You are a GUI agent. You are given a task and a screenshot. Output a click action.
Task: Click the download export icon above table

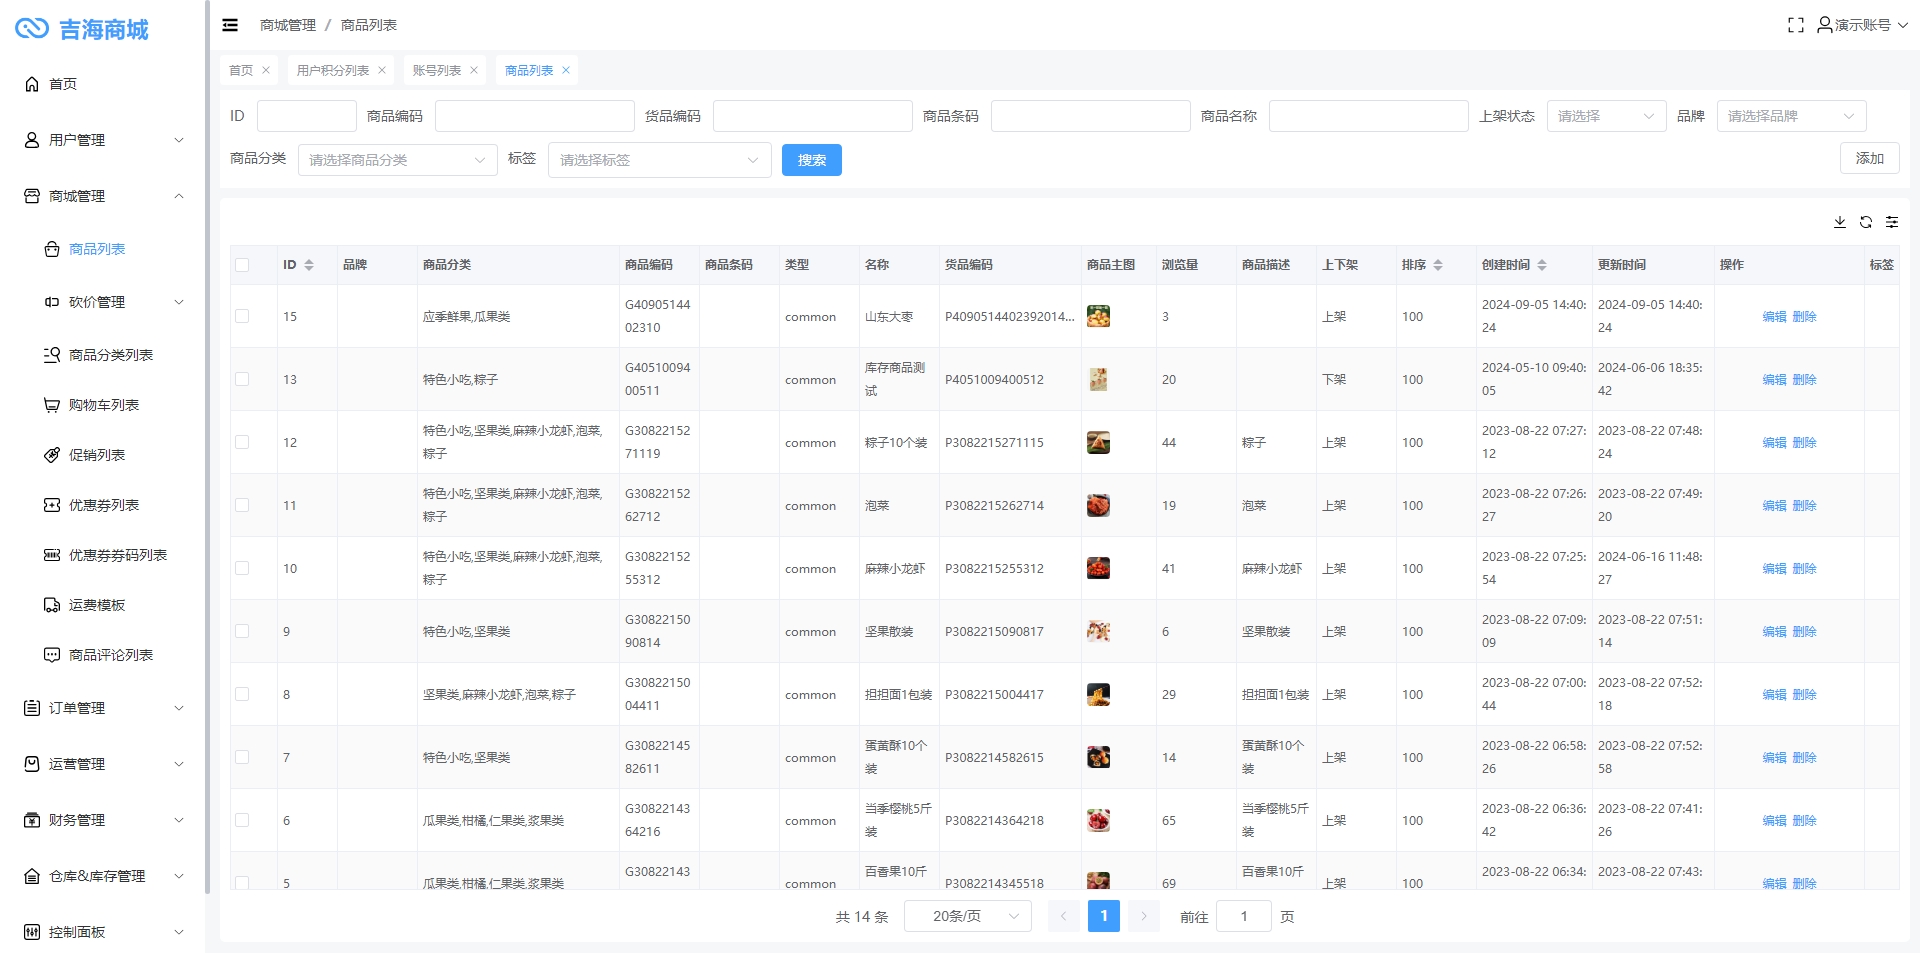point(1839,222)
